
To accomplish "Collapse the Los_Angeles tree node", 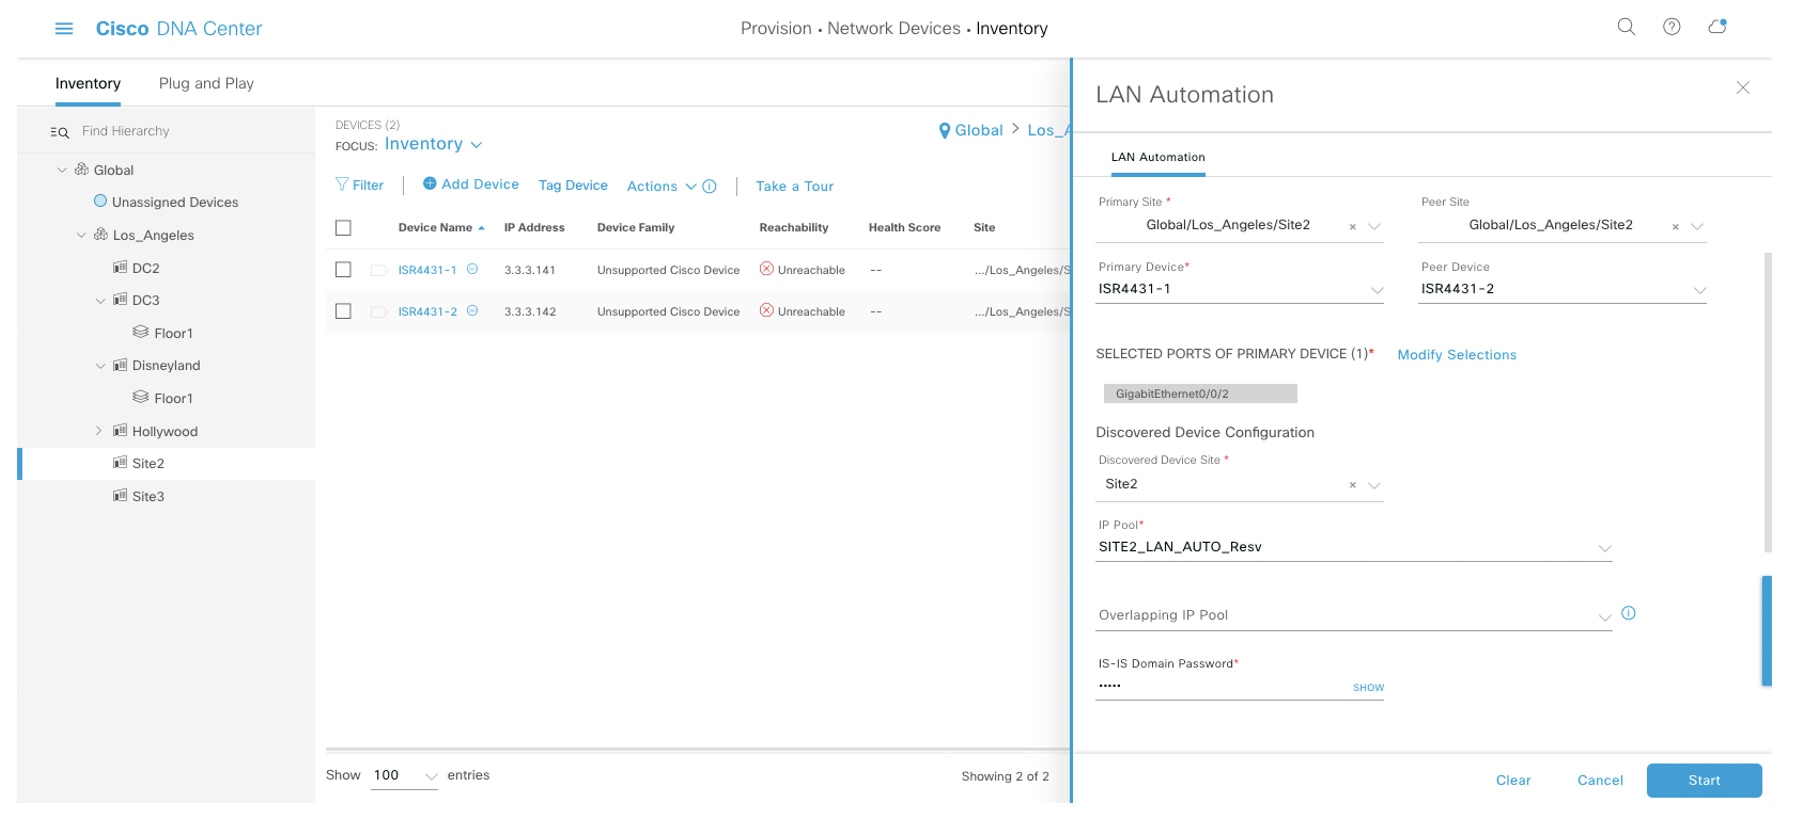I will point(81,235).
